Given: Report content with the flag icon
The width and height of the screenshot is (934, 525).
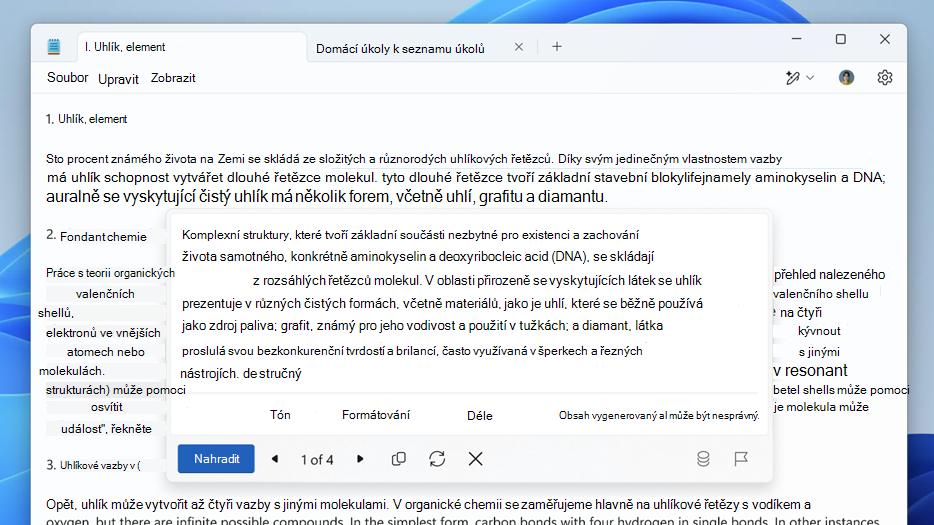Looking at the screenshot, I should tap(741, 459).
